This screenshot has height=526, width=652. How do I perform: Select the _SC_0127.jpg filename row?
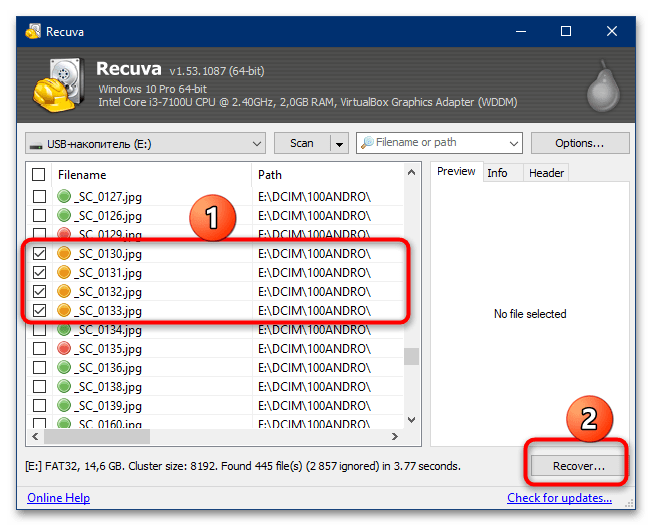[x=108, y=197]
